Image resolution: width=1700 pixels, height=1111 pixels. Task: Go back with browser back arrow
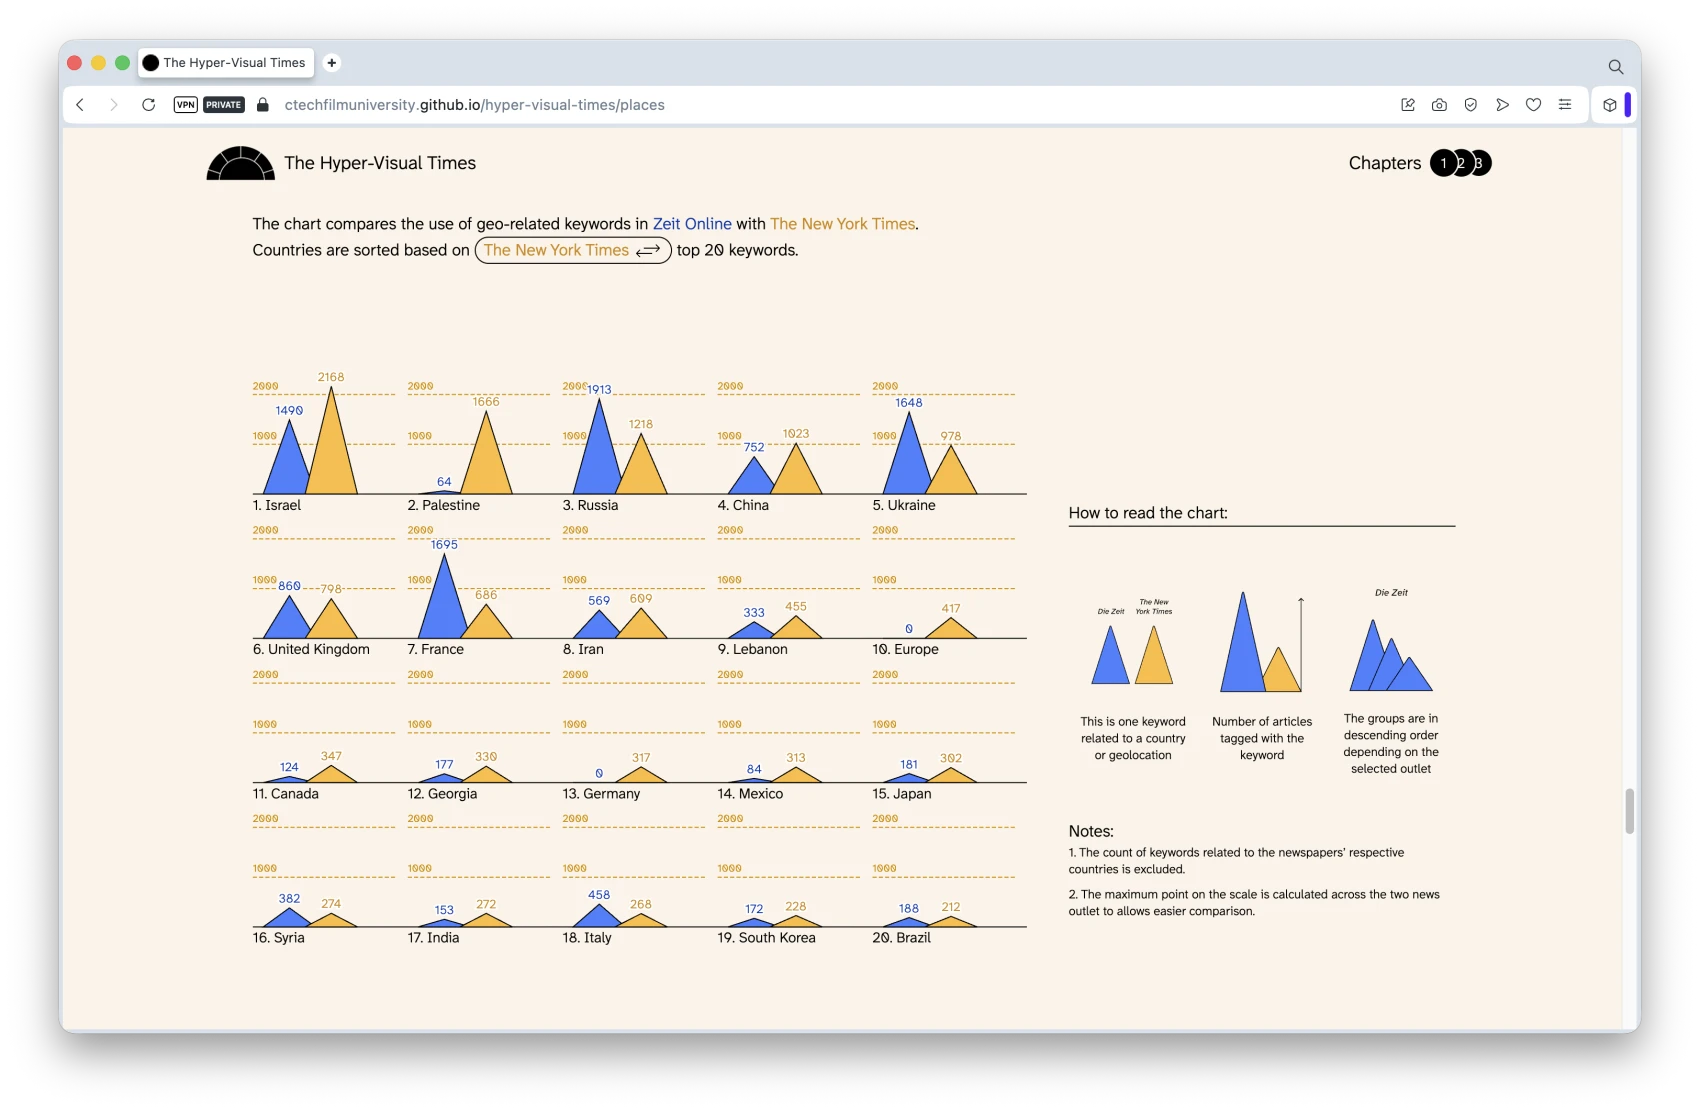point(80,105)
